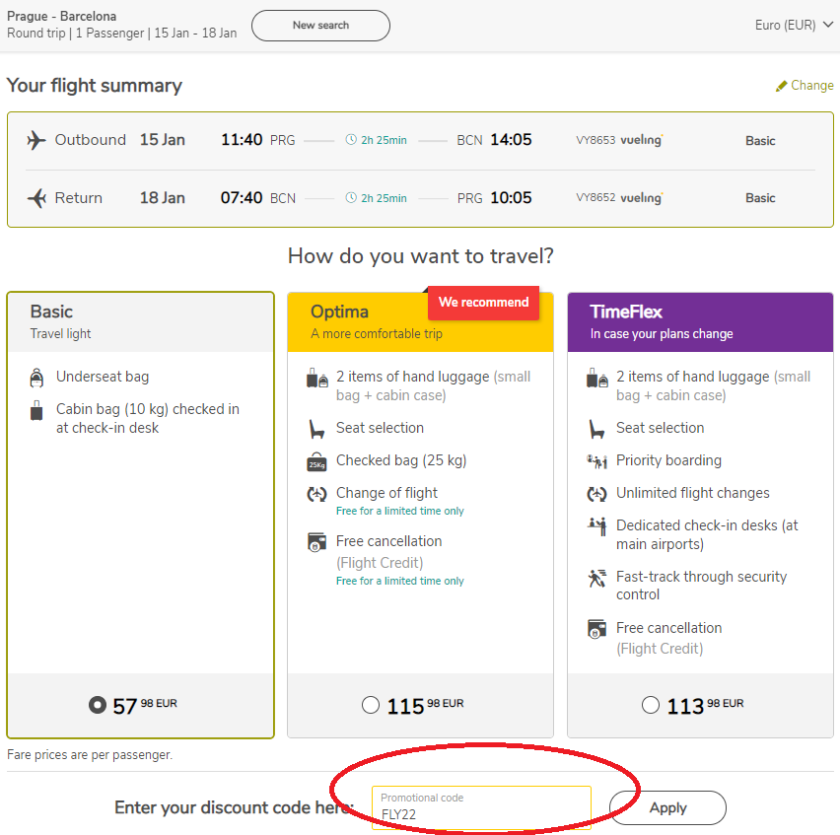Apply the promotional code

[668, 808]
